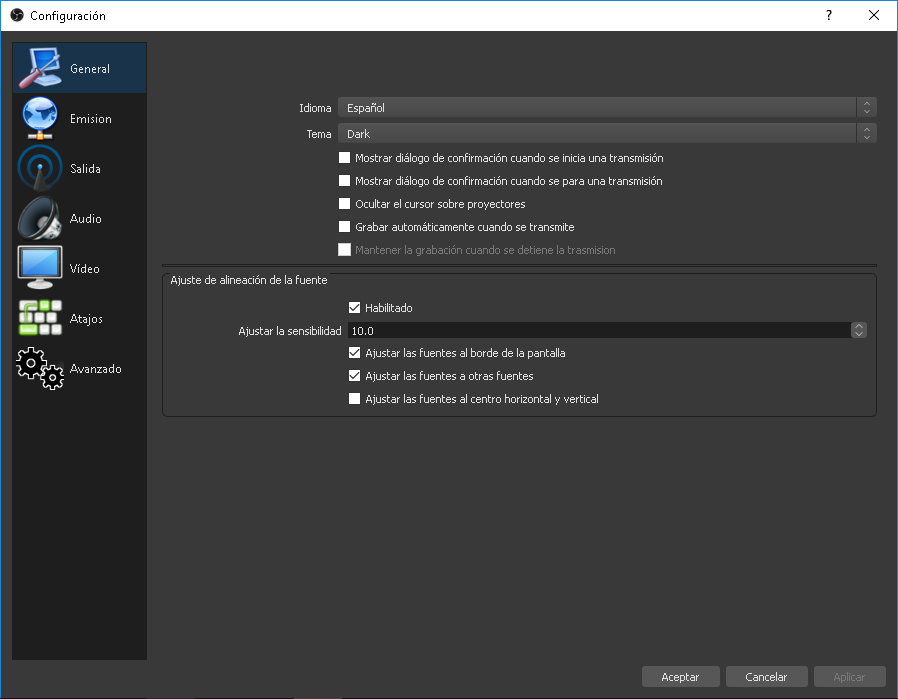Click the Avanzado gears icon

pyautogui.click(x=40, y=368)
